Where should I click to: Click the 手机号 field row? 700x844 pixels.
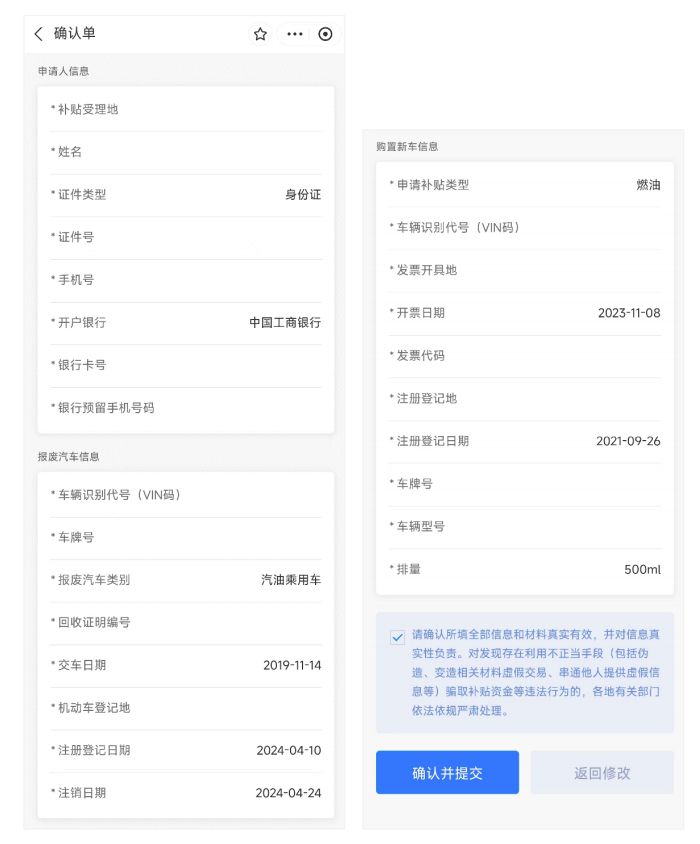pyautogui.click(x=185, y=280)
